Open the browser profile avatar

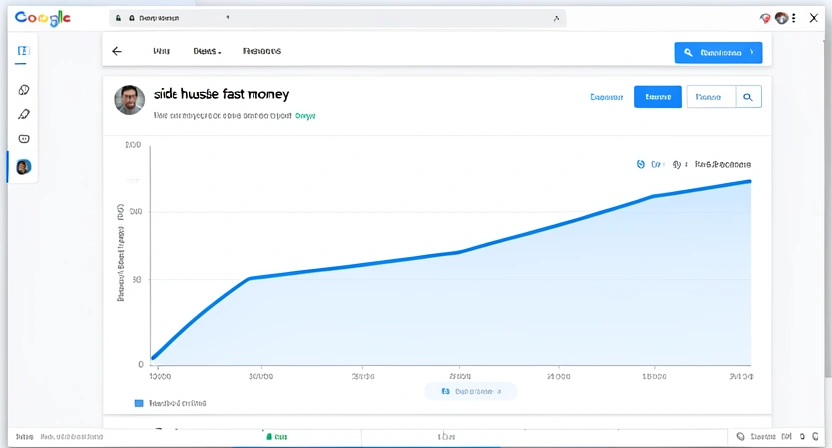[781, 18]
